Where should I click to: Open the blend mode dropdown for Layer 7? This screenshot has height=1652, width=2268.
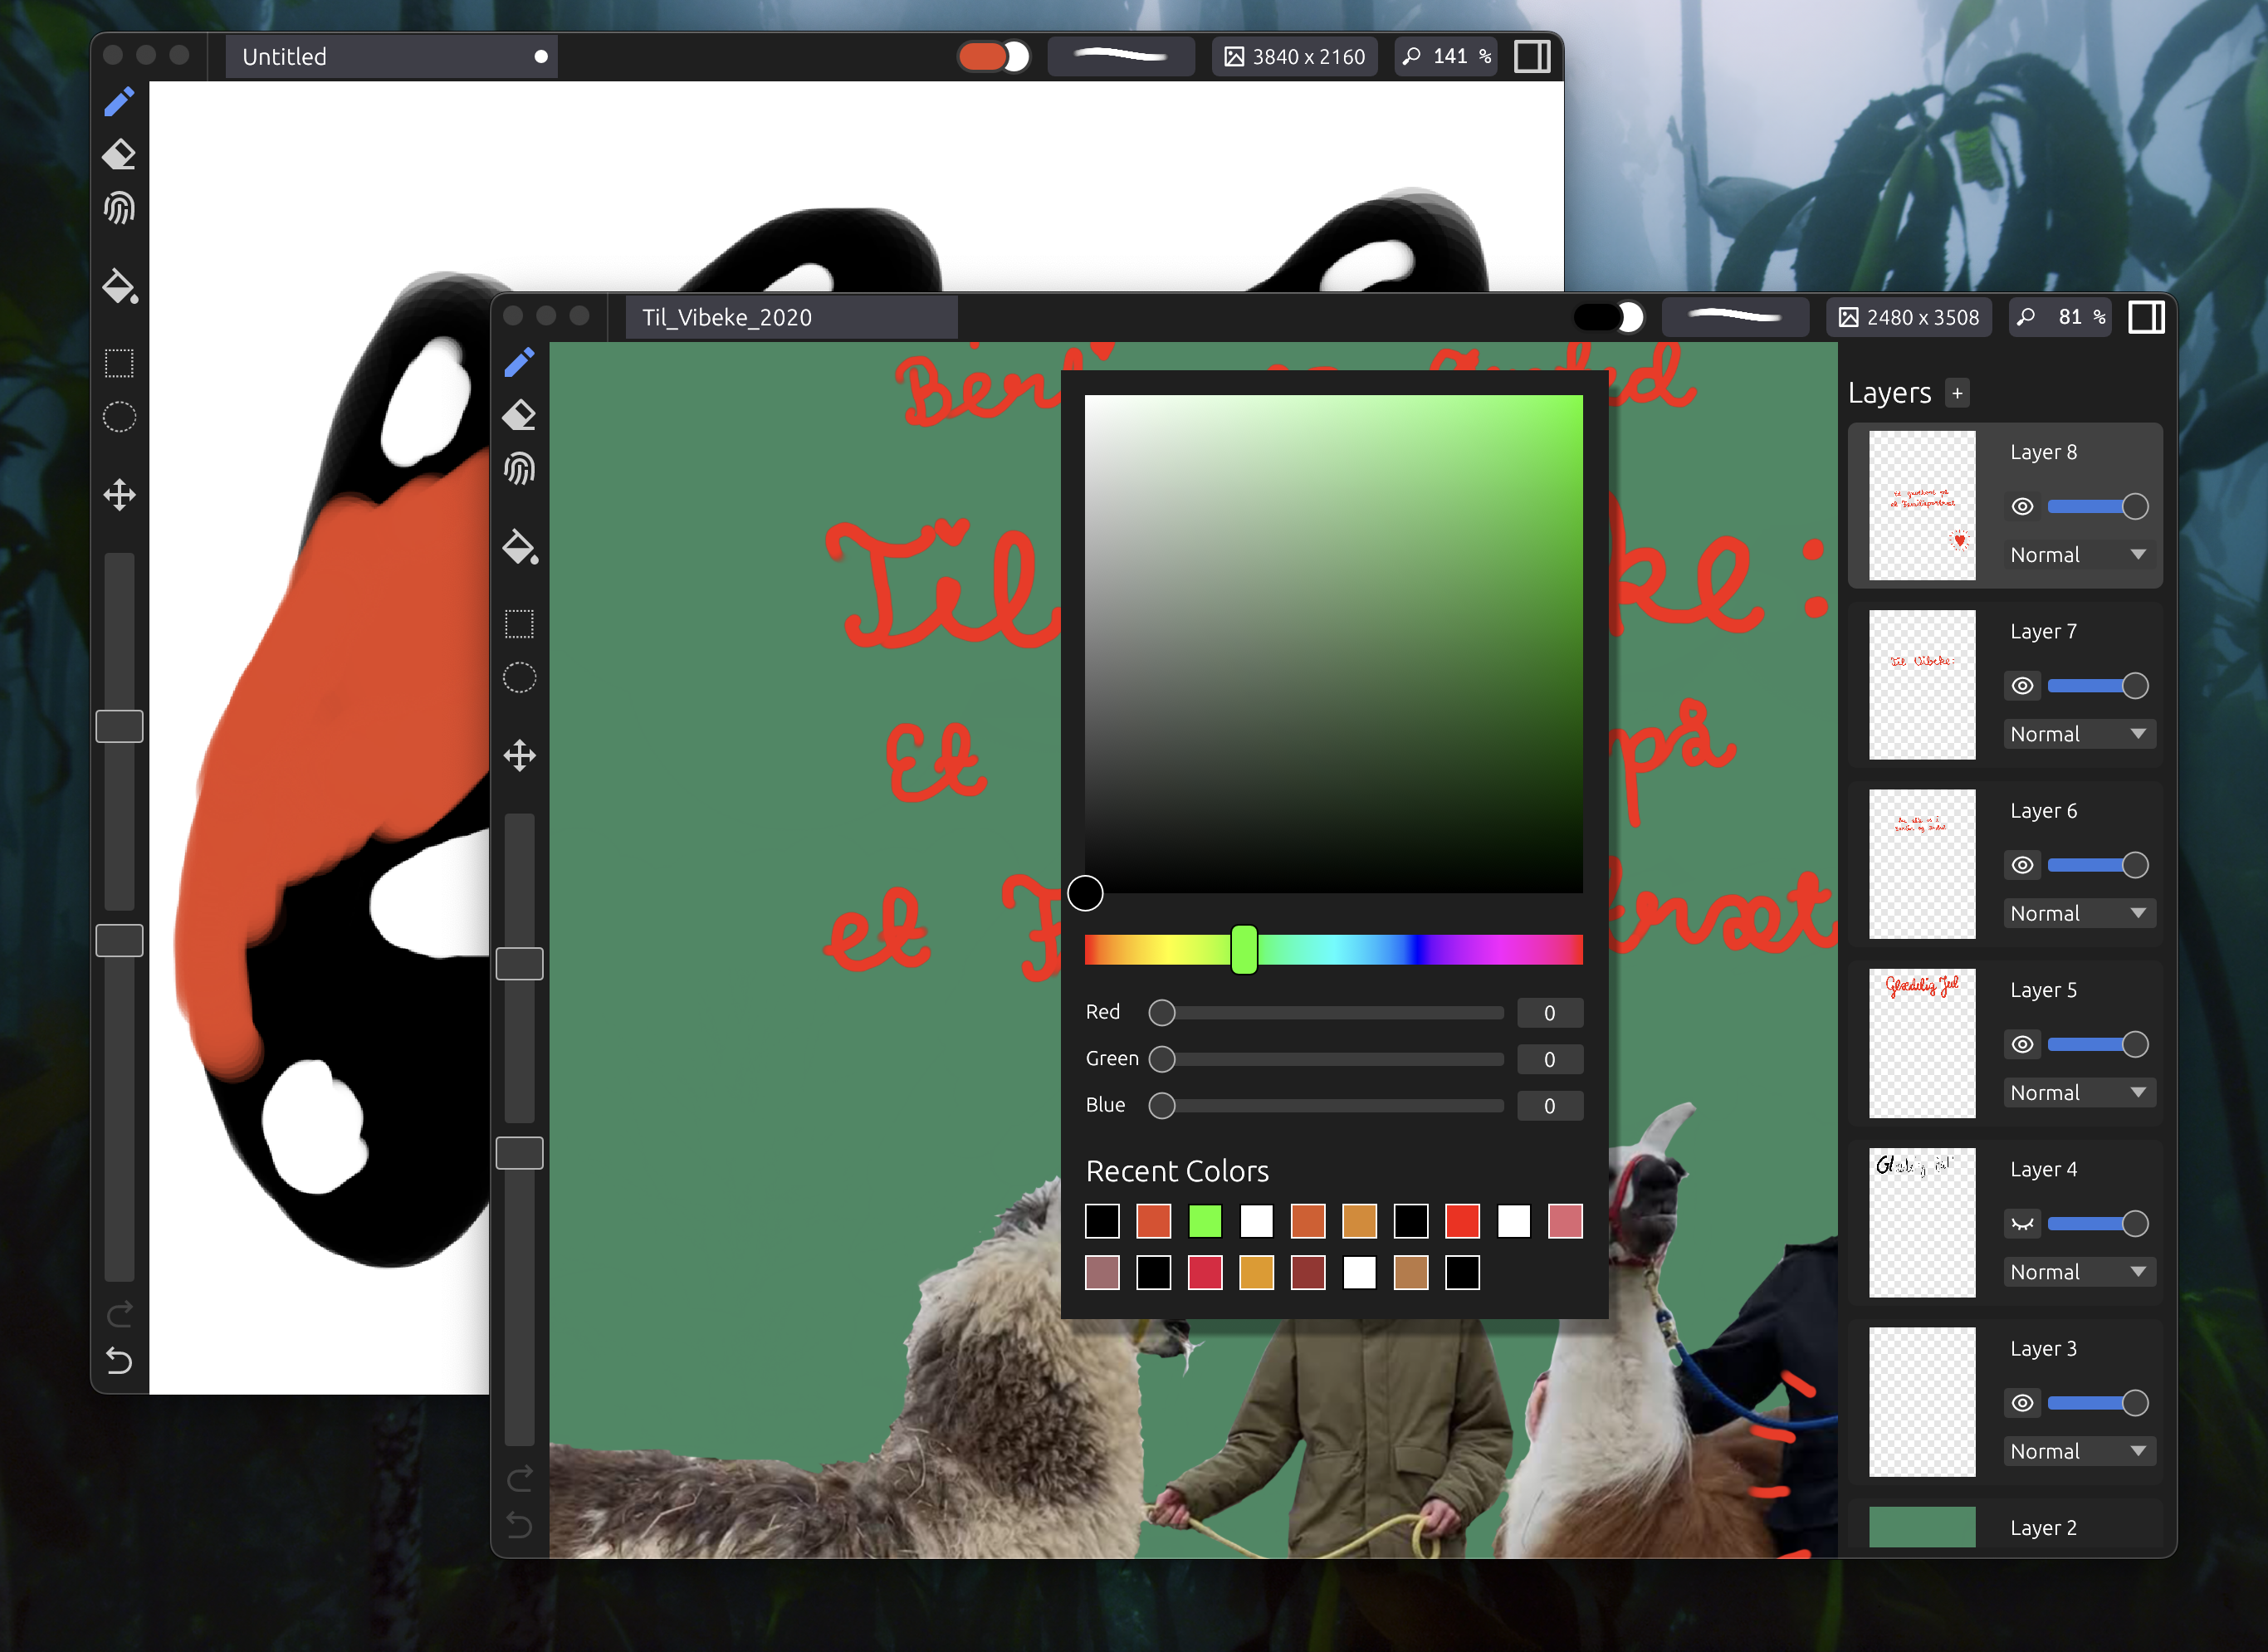[x=2078, y=734]
